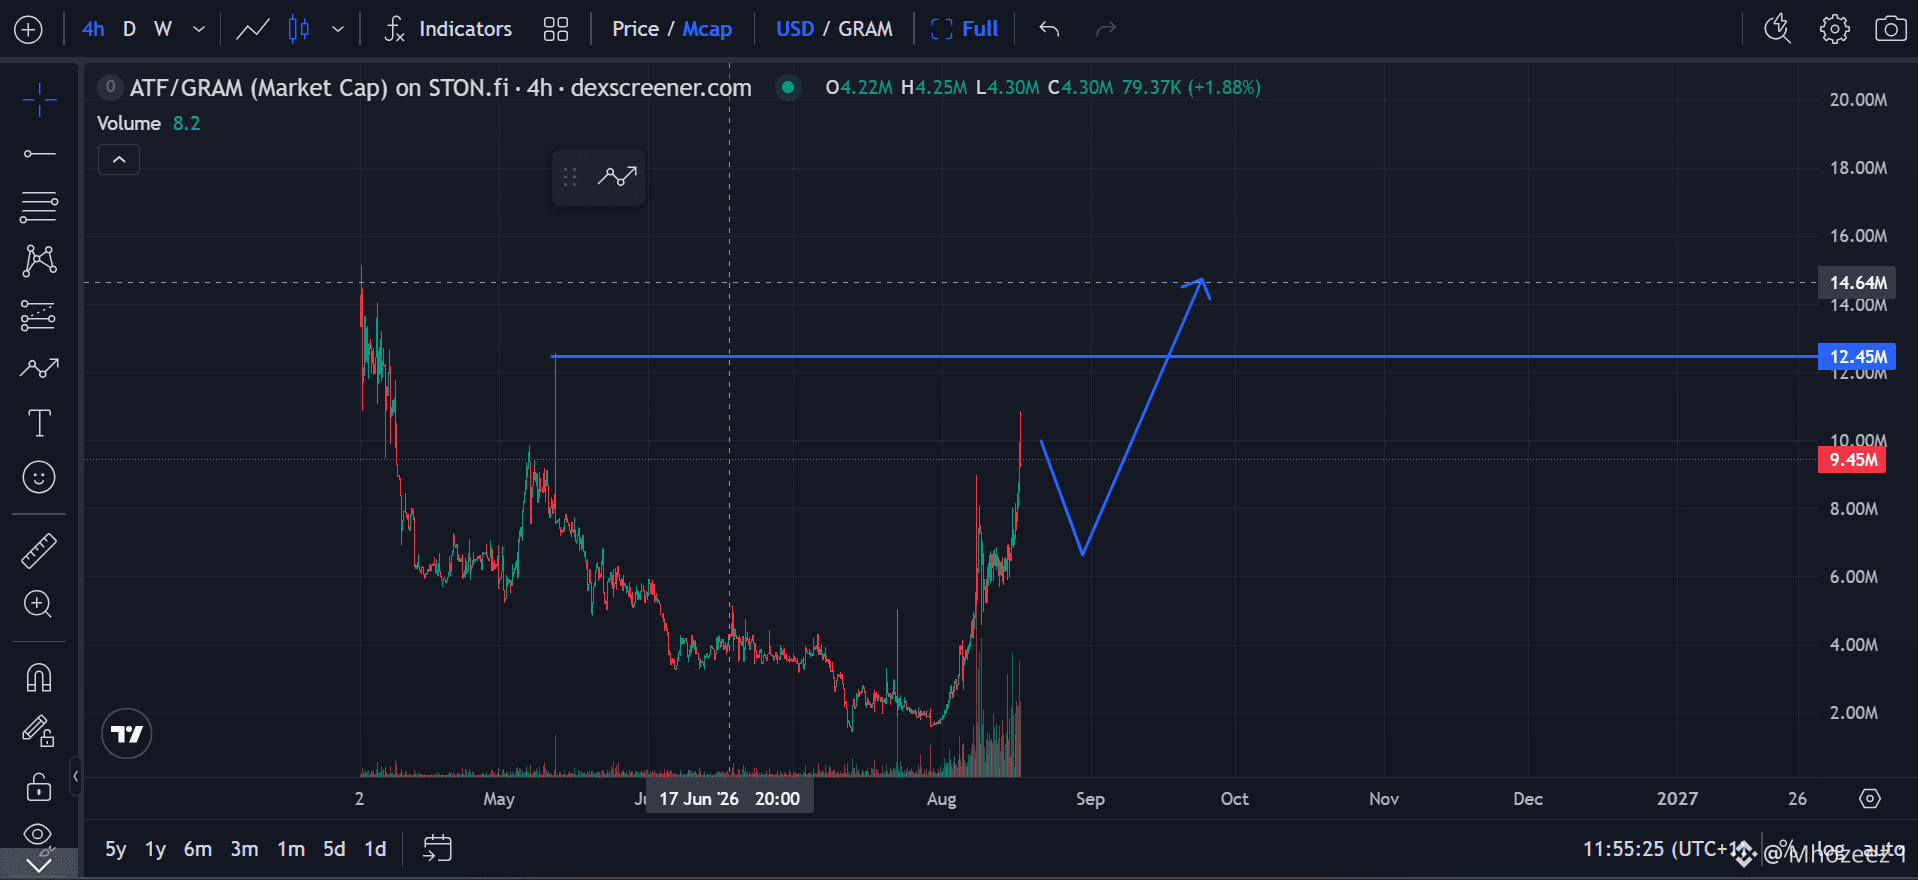This screenshot has height=880, width=1918.
Task: Select the candlestick chart style icon
Action: [299, 29]
